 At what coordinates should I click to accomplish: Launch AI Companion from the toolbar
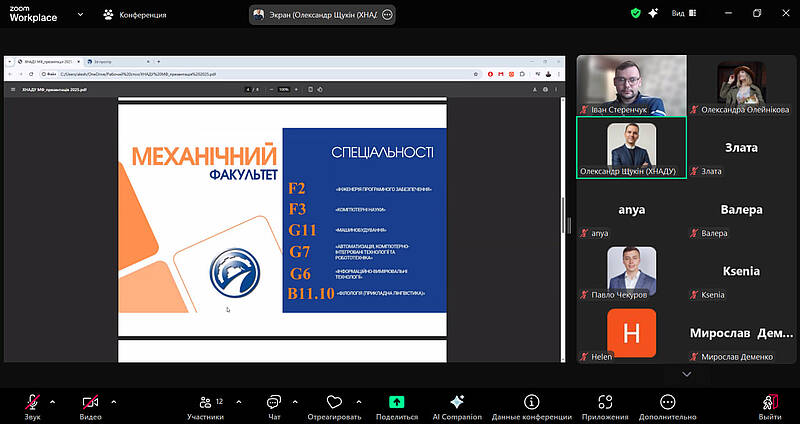coord(457,401)
